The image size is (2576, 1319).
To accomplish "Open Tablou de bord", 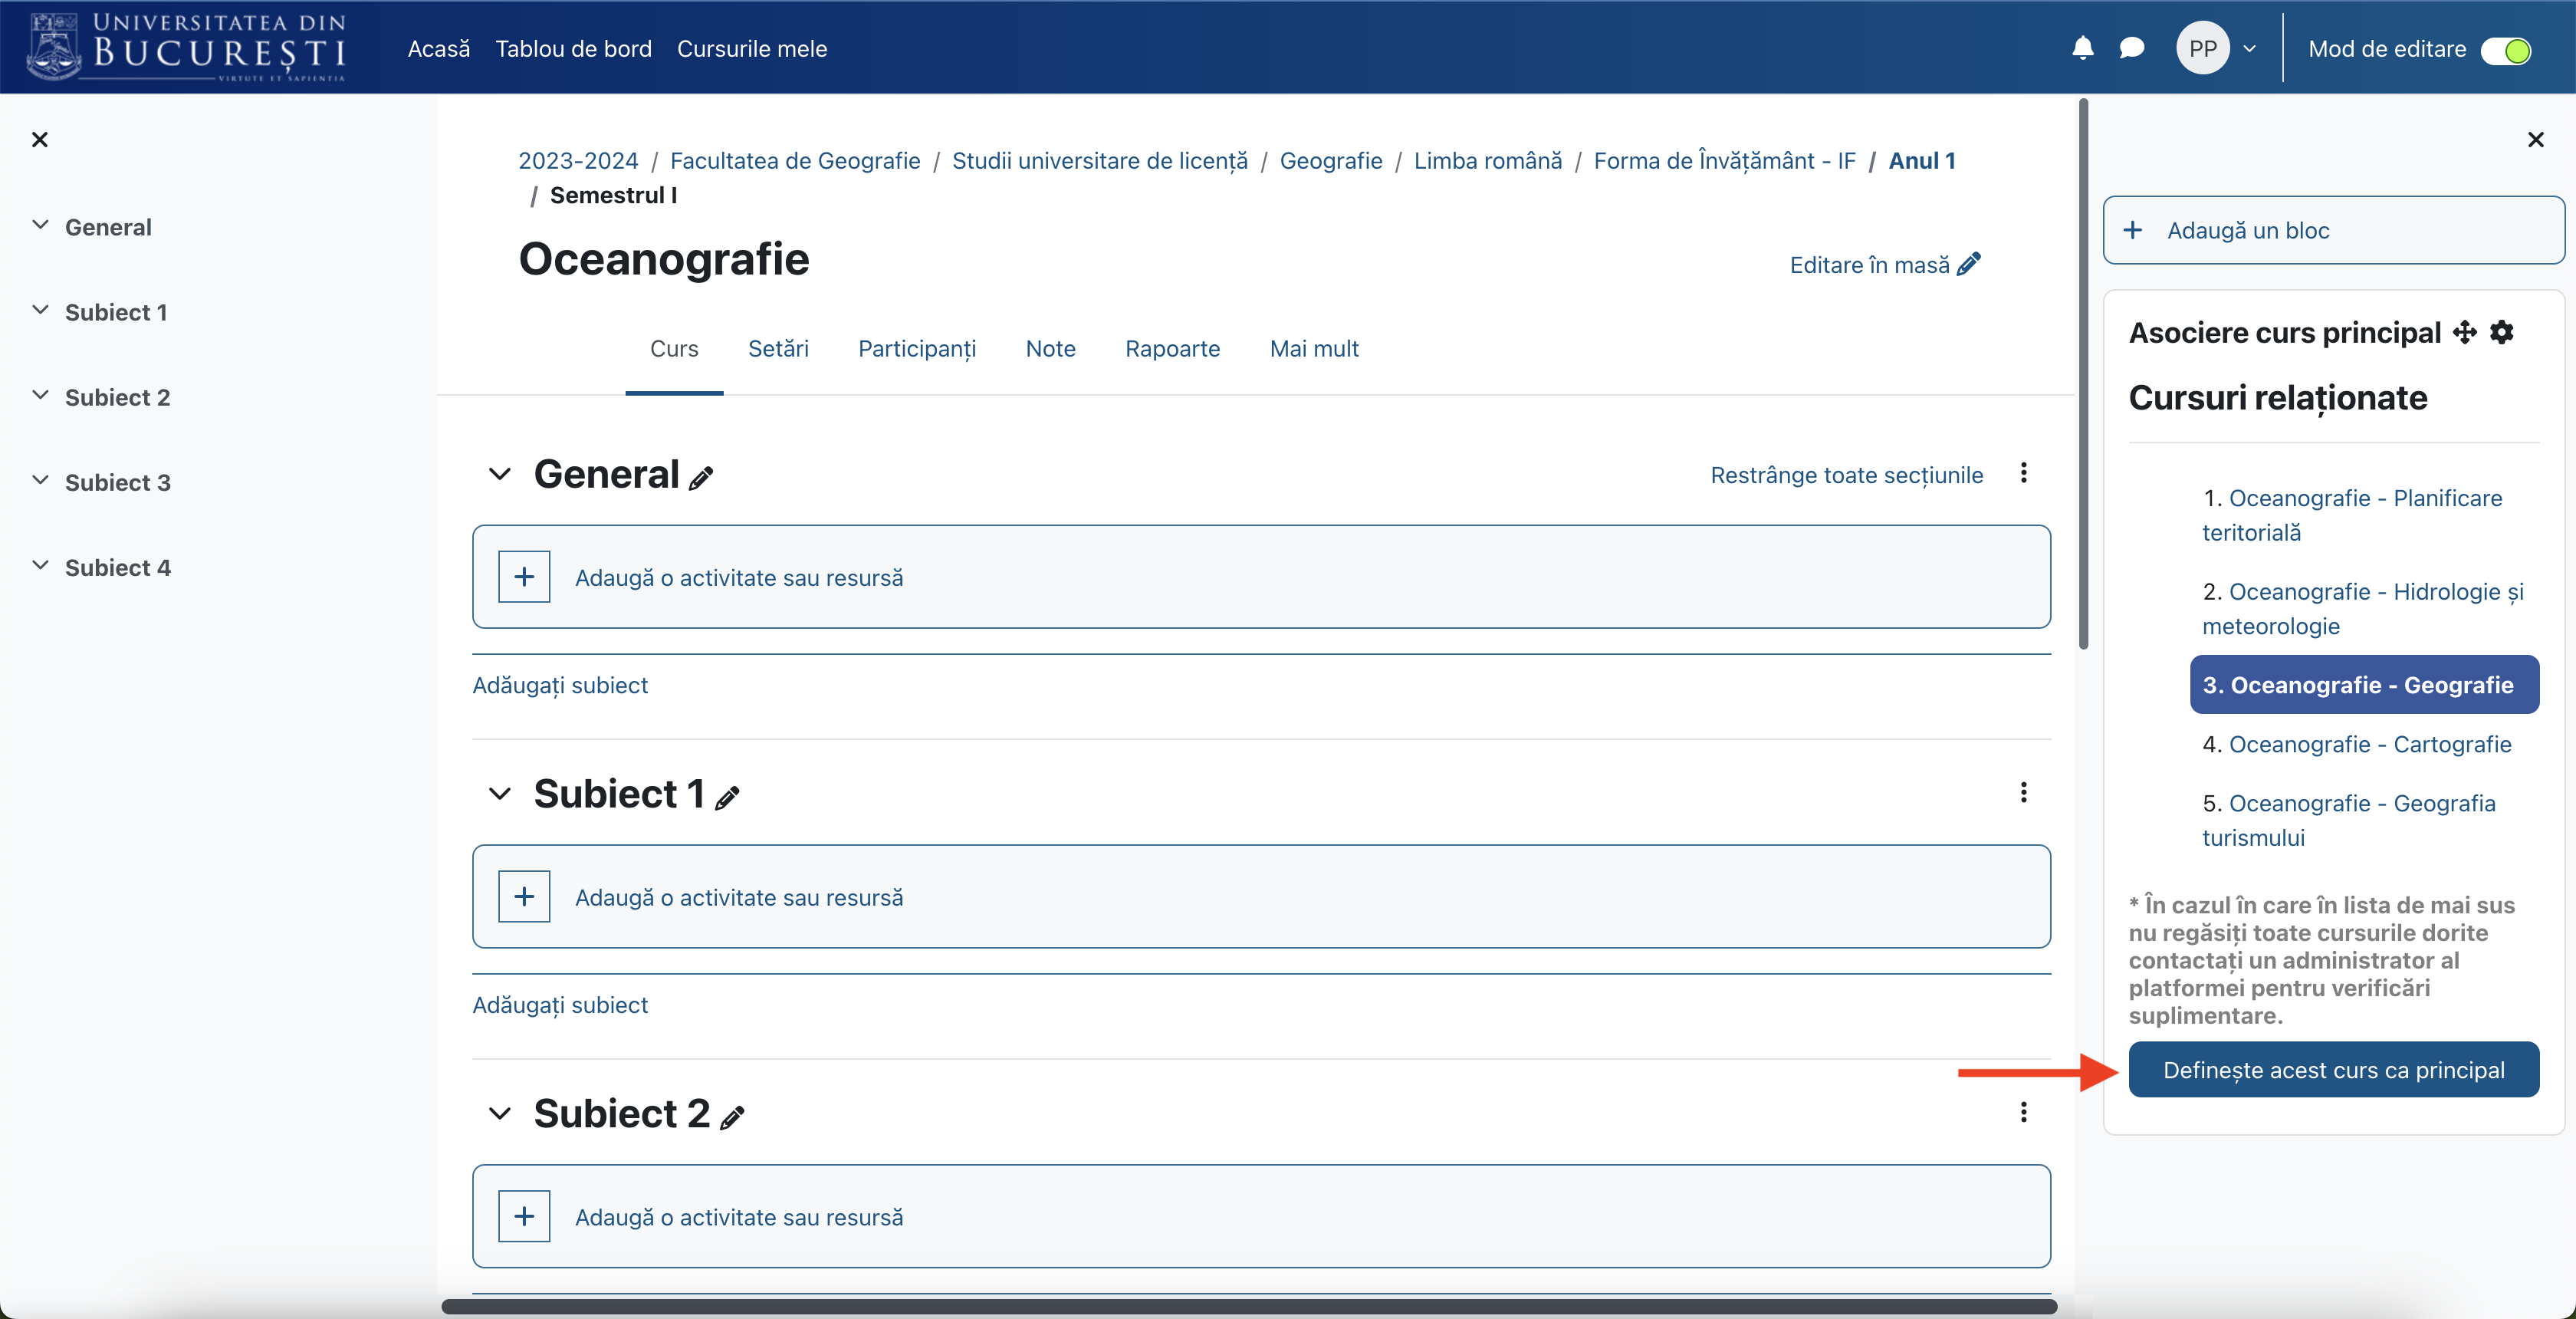I will tap(574, 49).
